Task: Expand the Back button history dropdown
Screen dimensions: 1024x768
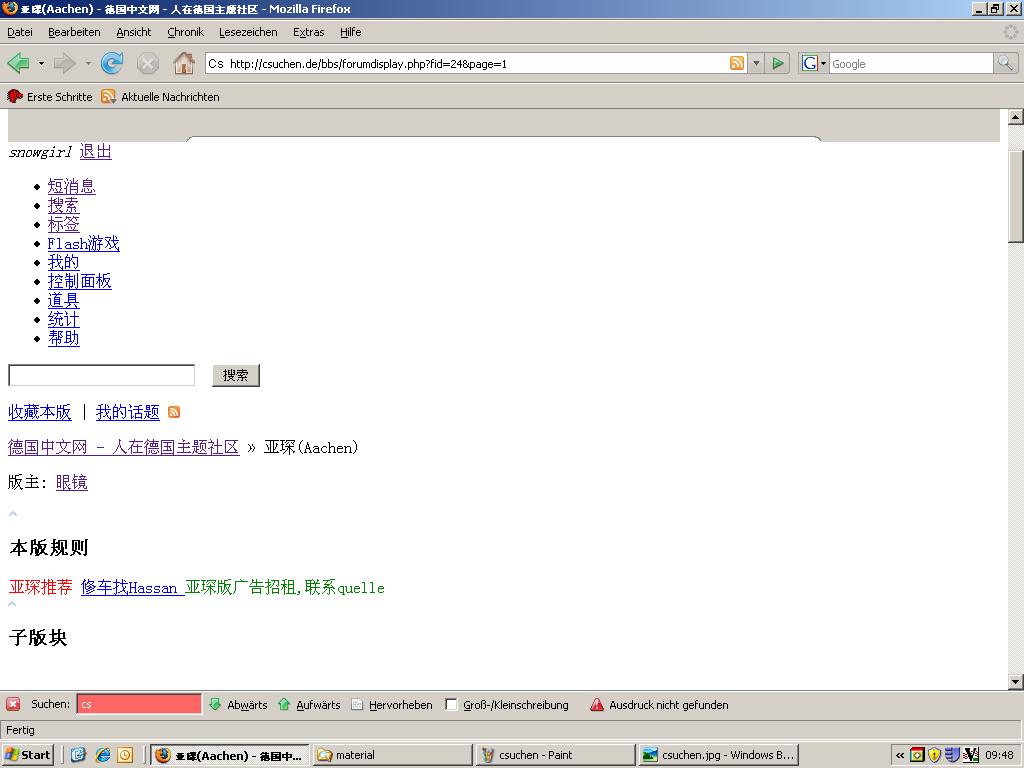Action: pos(41,64)
